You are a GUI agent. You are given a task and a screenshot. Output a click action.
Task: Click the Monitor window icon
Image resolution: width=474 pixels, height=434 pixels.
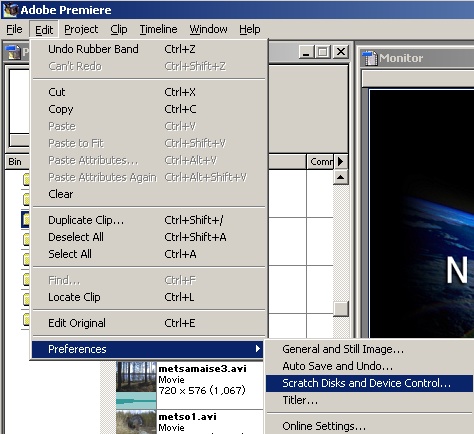coord(369,58)
